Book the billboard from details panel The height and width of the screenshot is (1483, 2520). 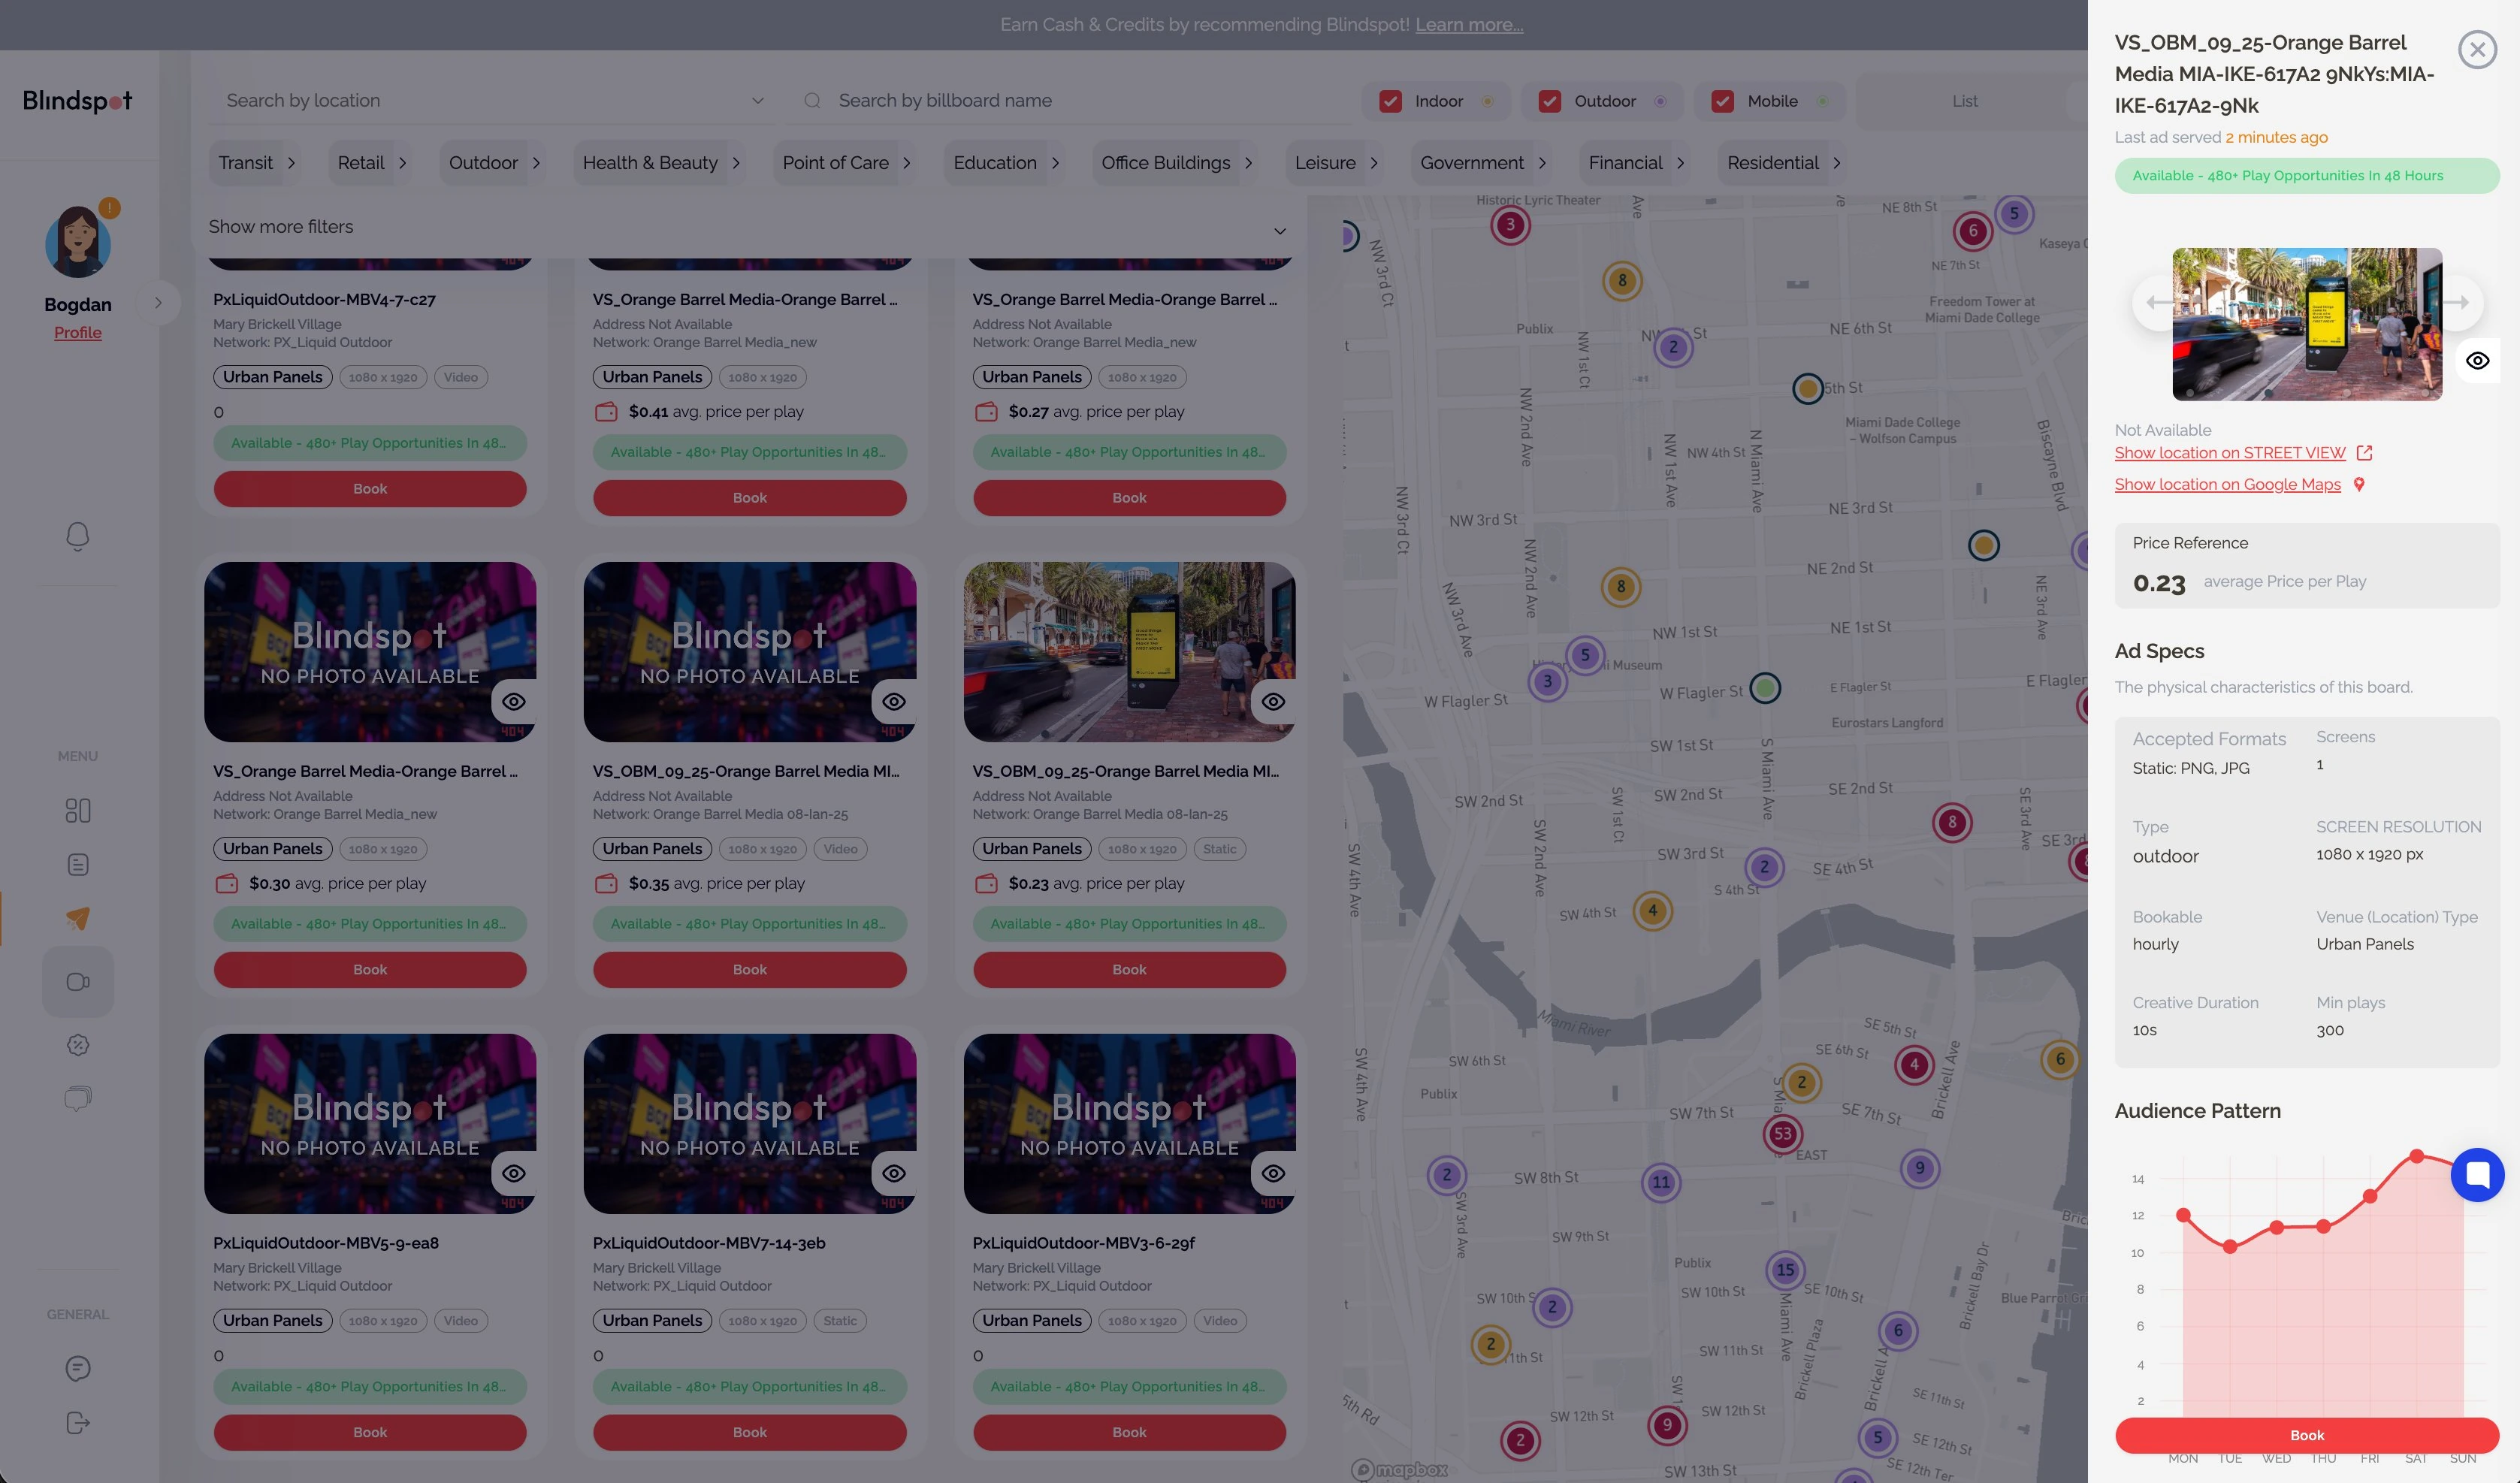tap(2306, 1435)
